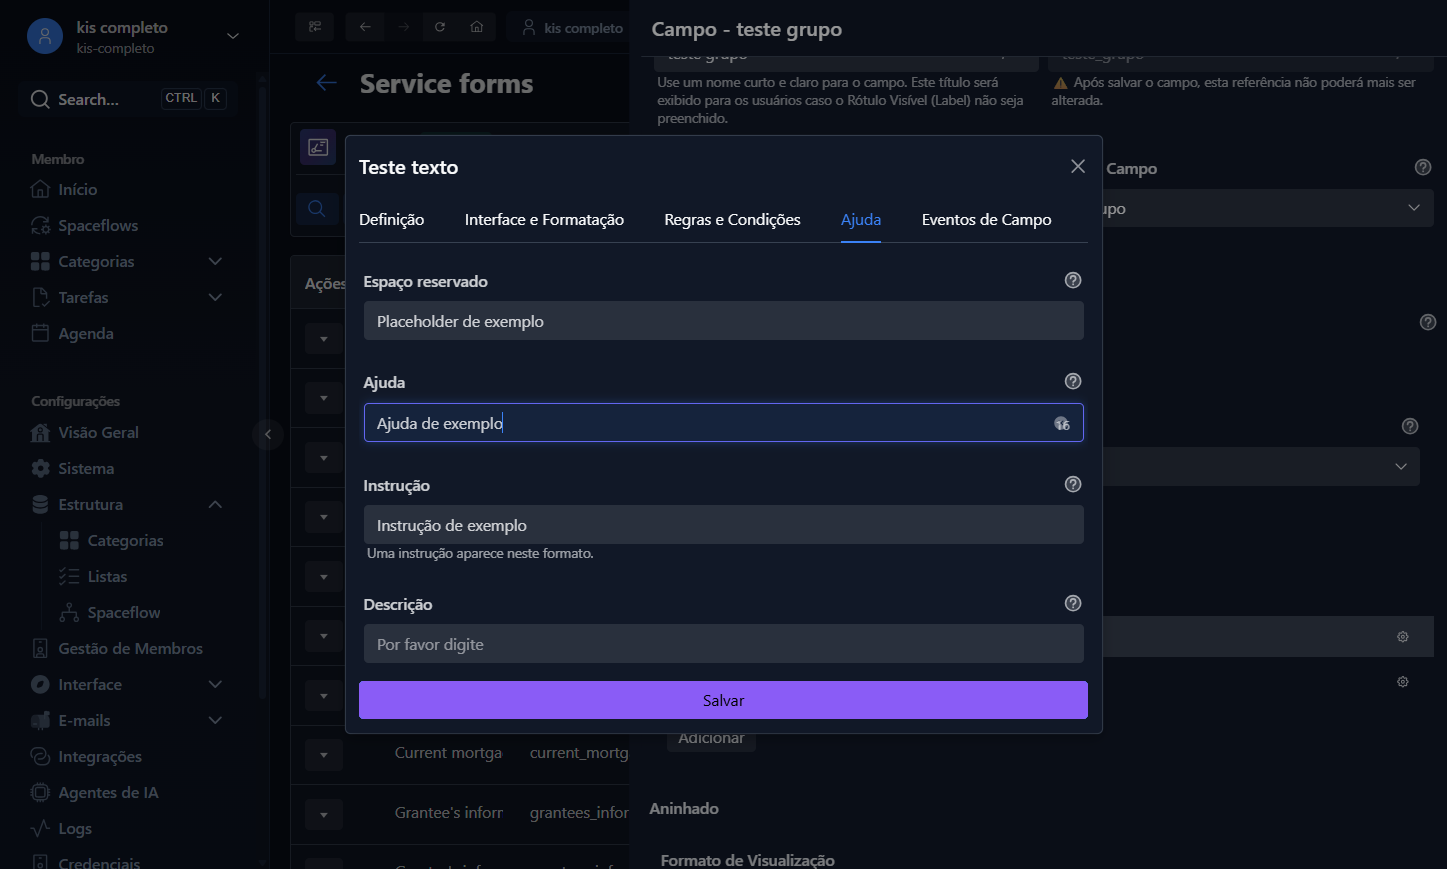
Task: Click the help icon beside Campo heading
Action: (1423, 167)
